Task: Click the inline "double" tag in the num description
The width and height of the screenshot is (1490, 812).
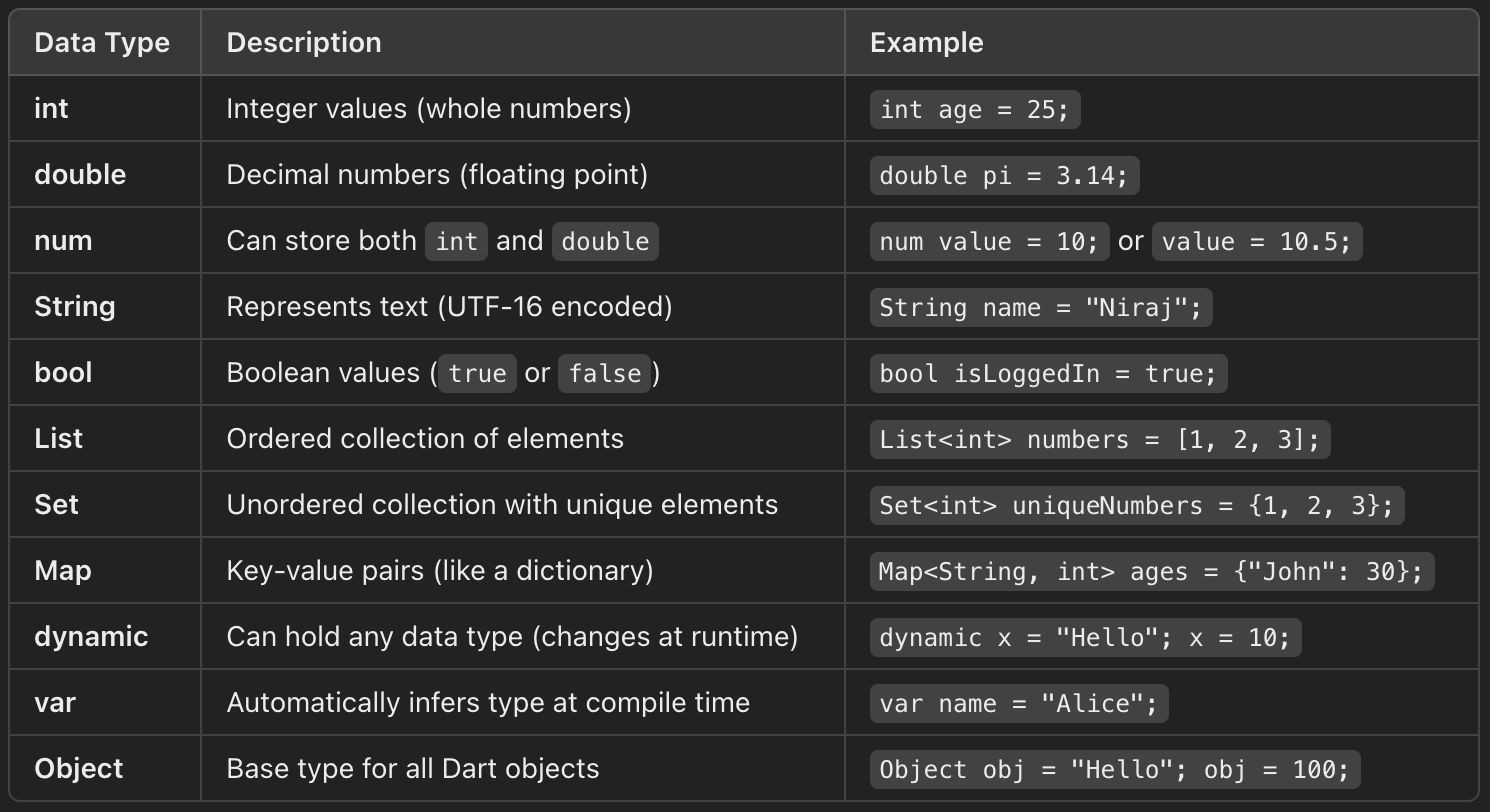Action: 605,241
